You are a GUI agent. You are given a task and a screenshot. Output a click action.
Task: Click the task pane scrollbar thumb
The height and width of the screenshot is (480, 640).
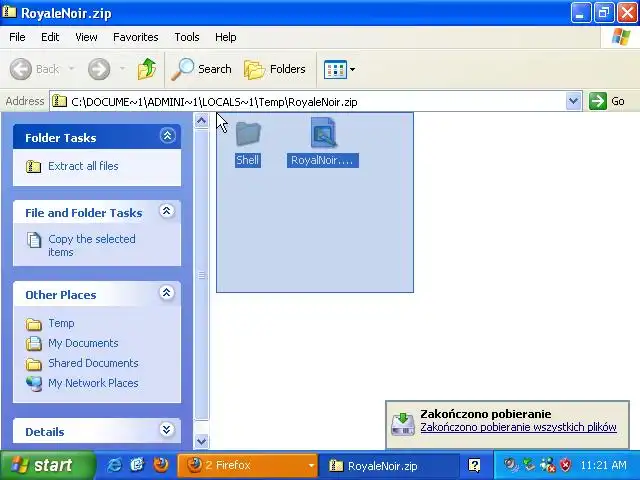click(201, 275)
